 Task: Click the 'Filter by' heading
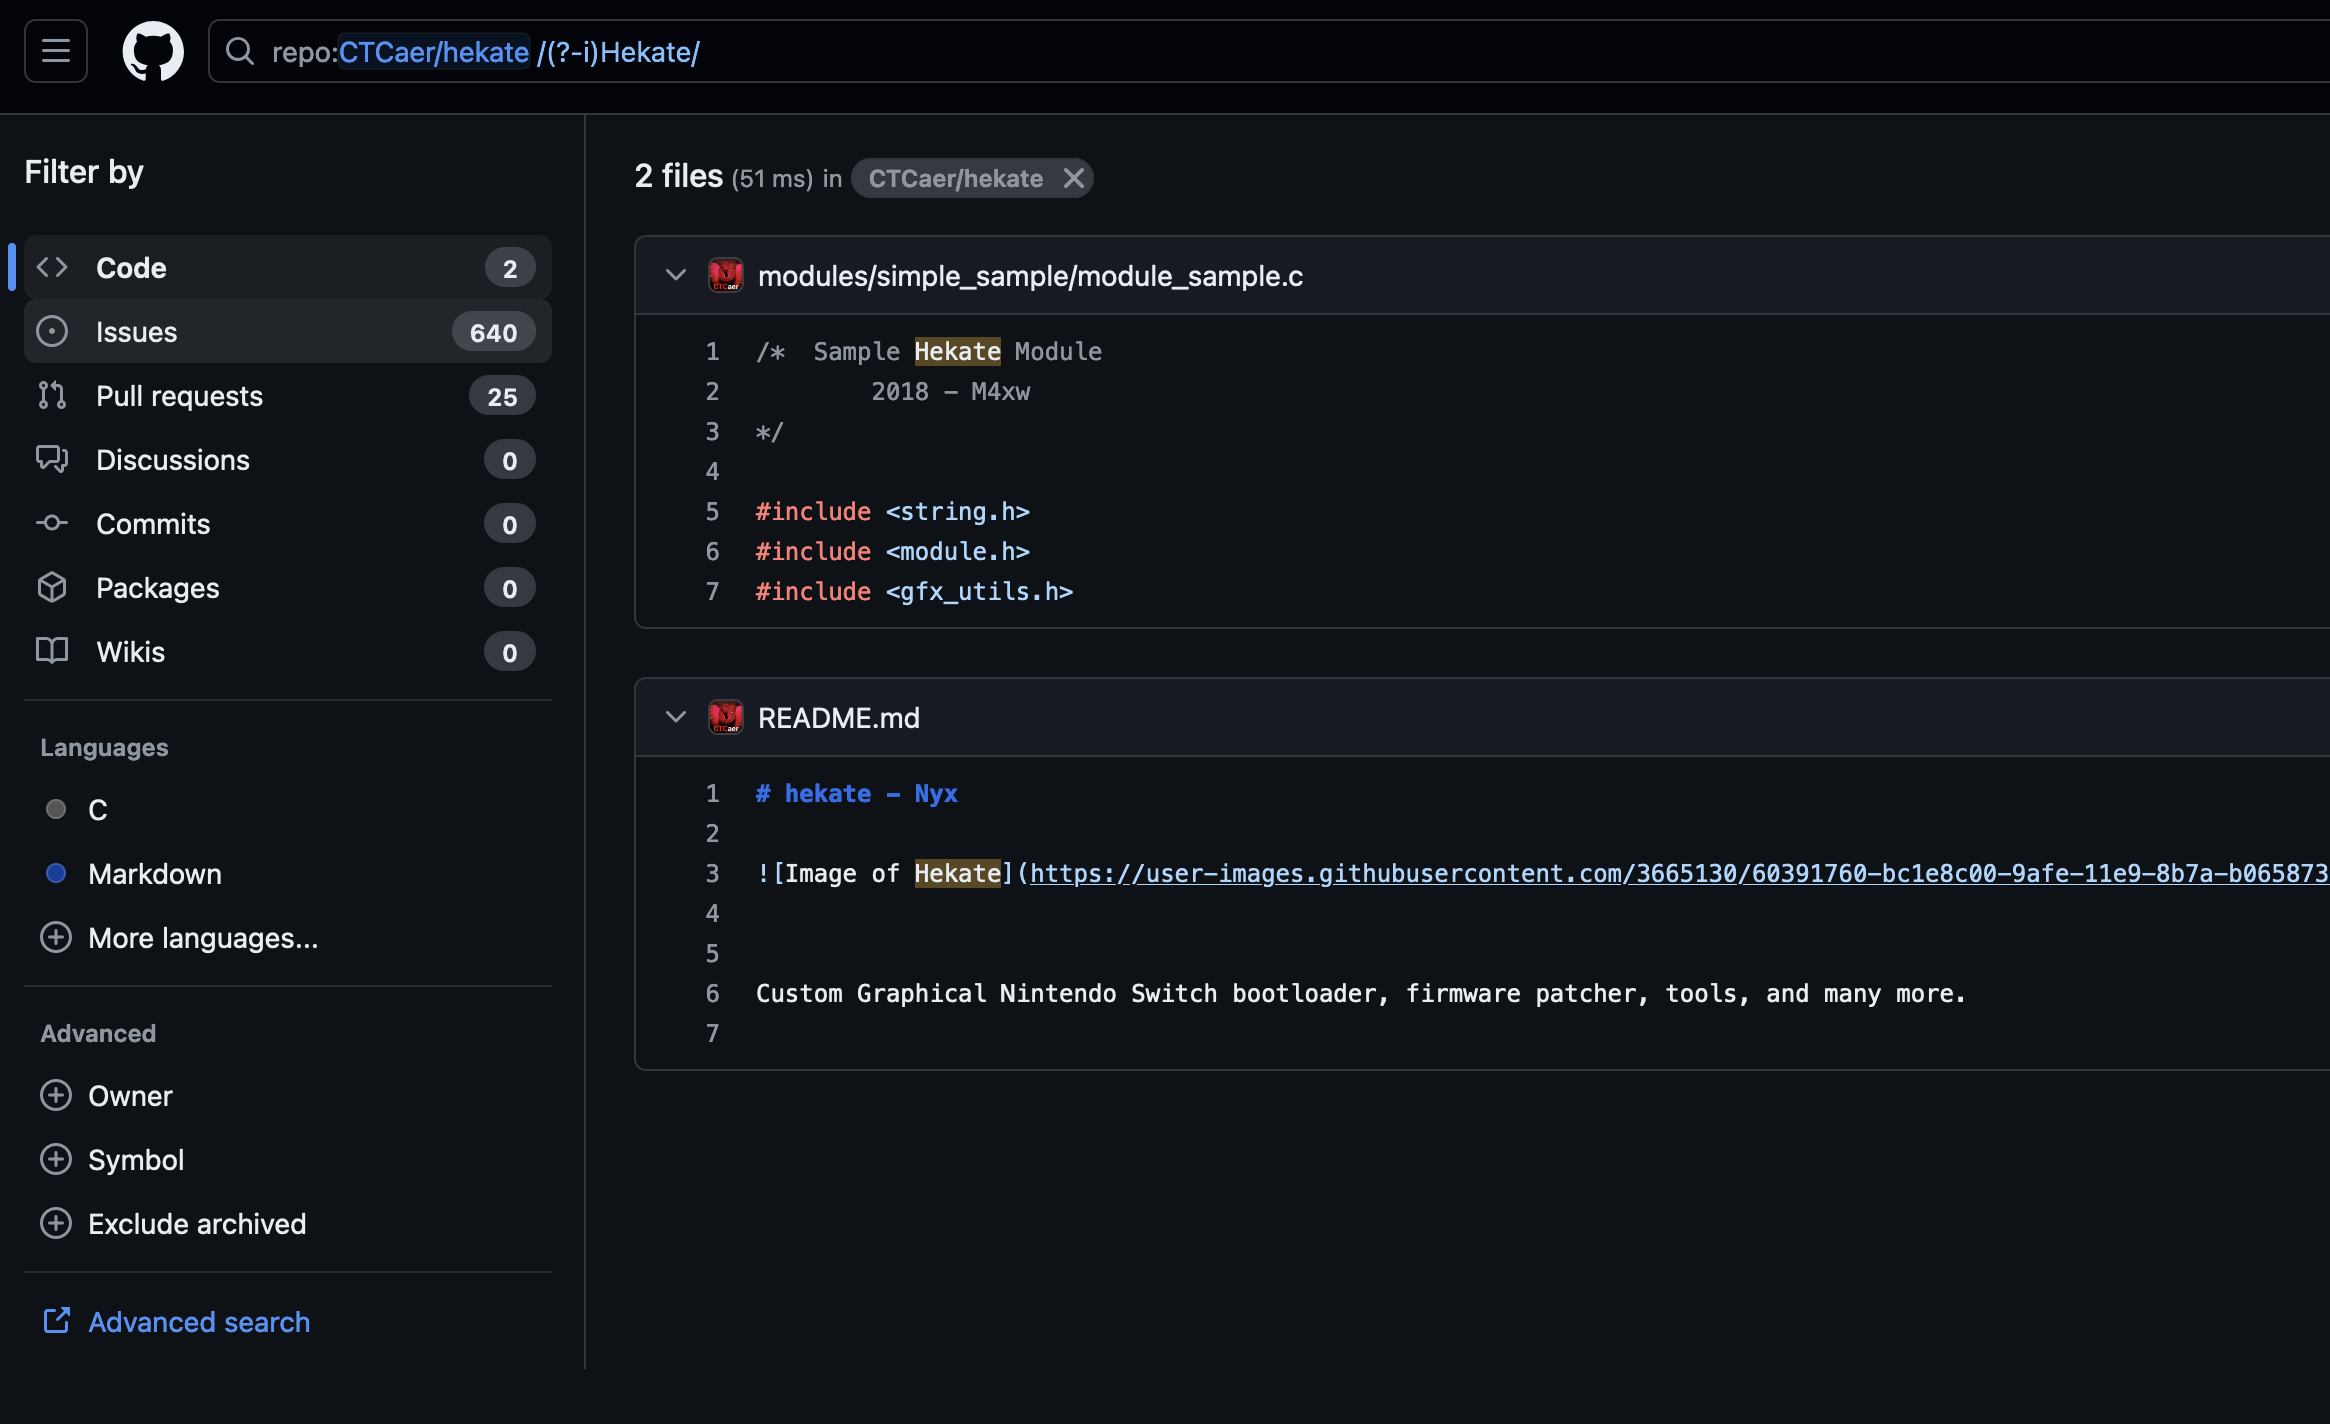(x=84, y=172)
